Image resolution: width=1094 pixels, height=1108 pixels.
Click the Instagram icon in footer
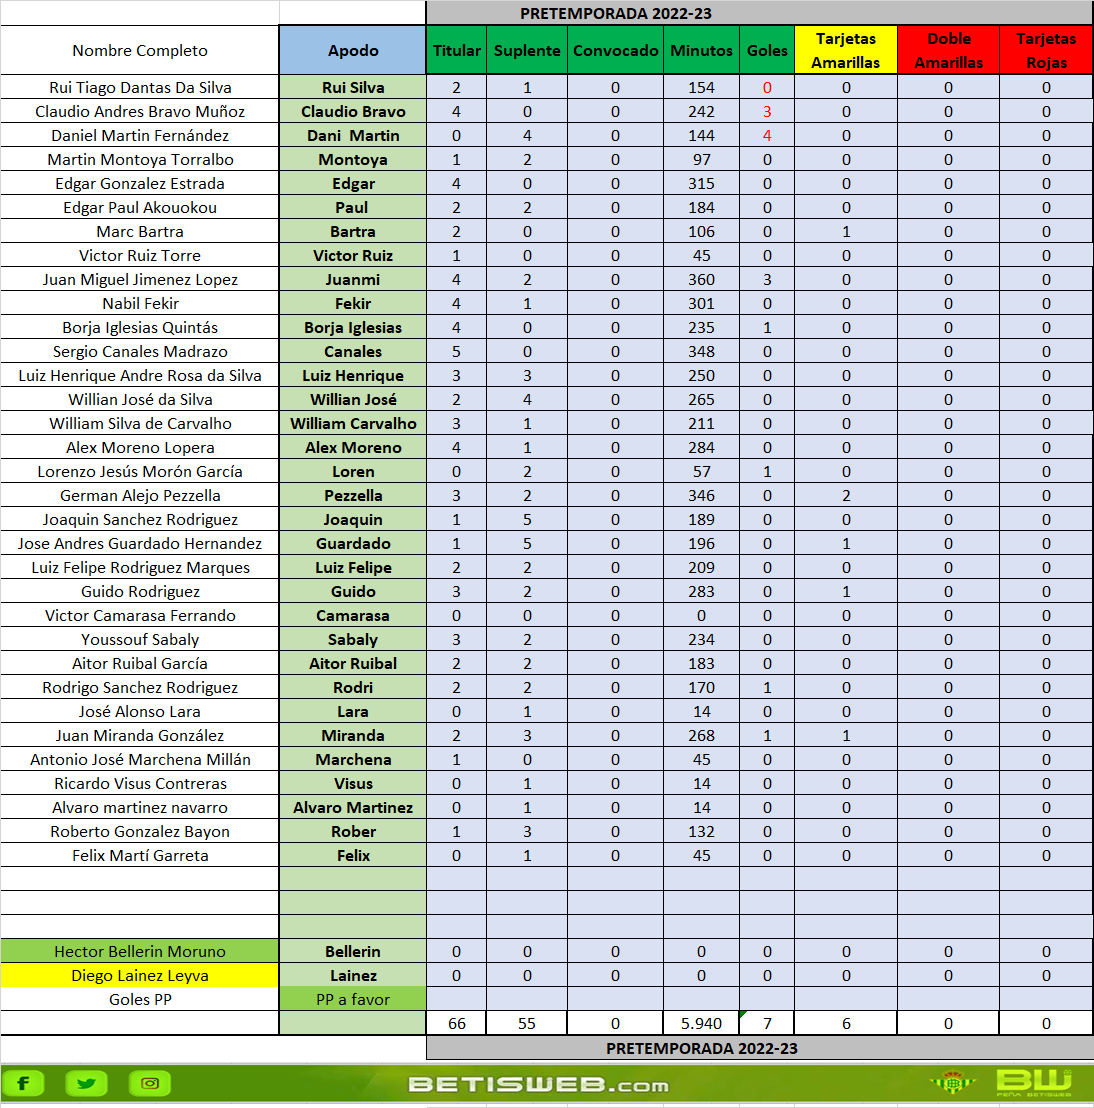click(150, 1083)
